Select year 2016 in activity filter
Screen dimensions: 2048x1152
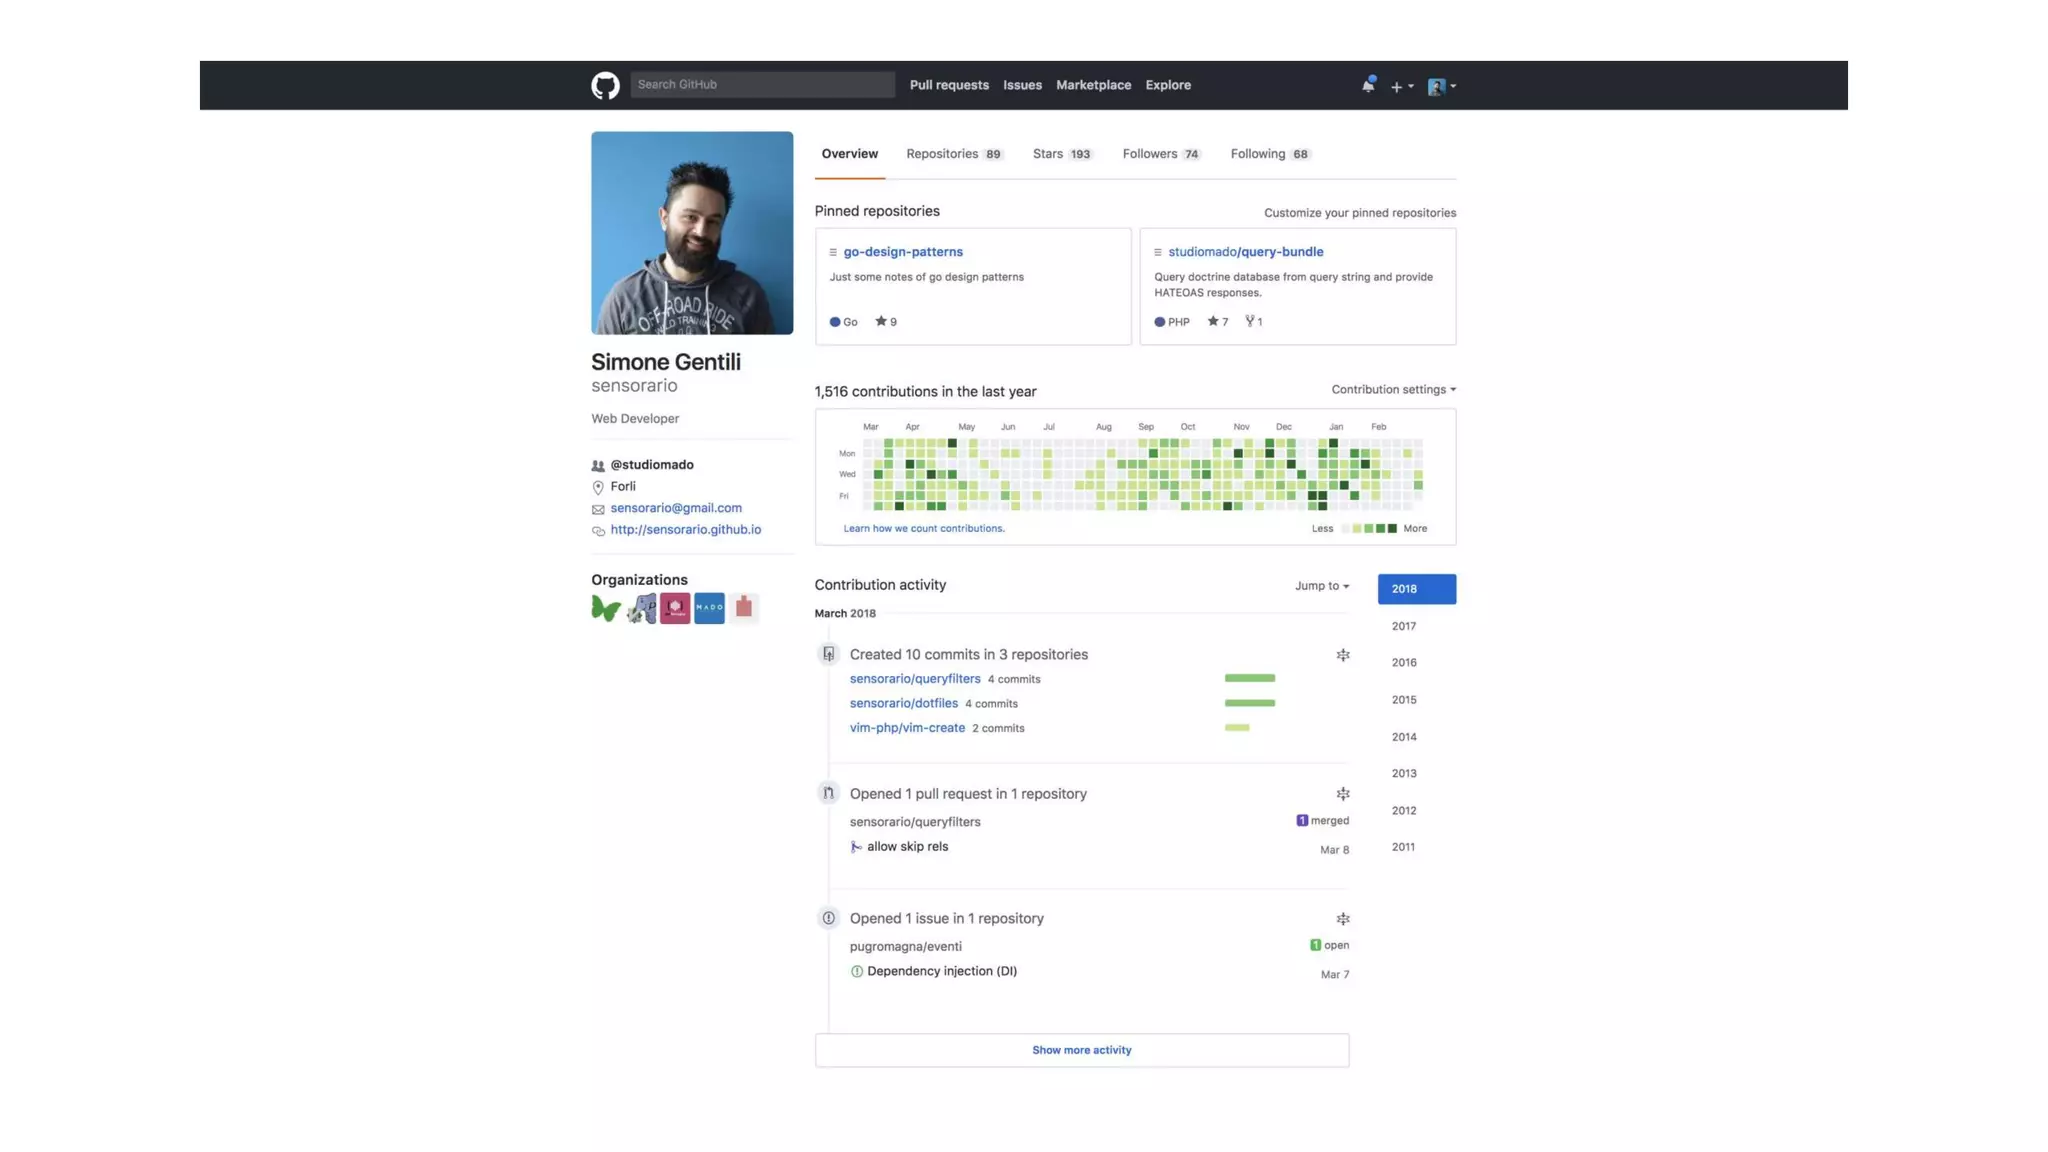click(1403, 662)
